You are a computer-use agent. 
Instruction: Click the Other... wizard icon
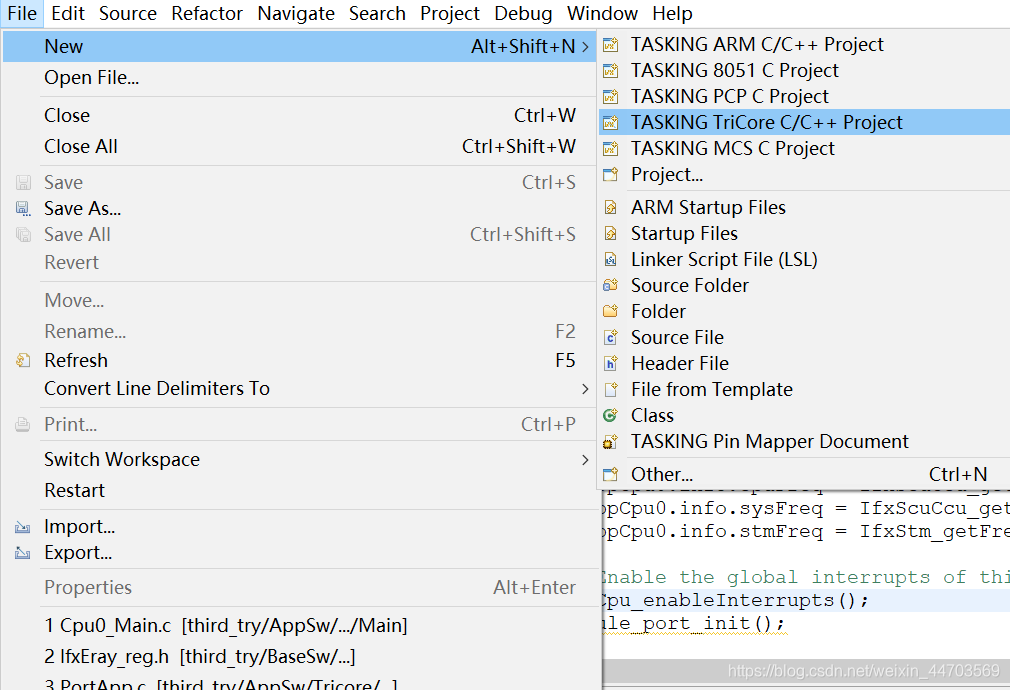coord(610,475)
